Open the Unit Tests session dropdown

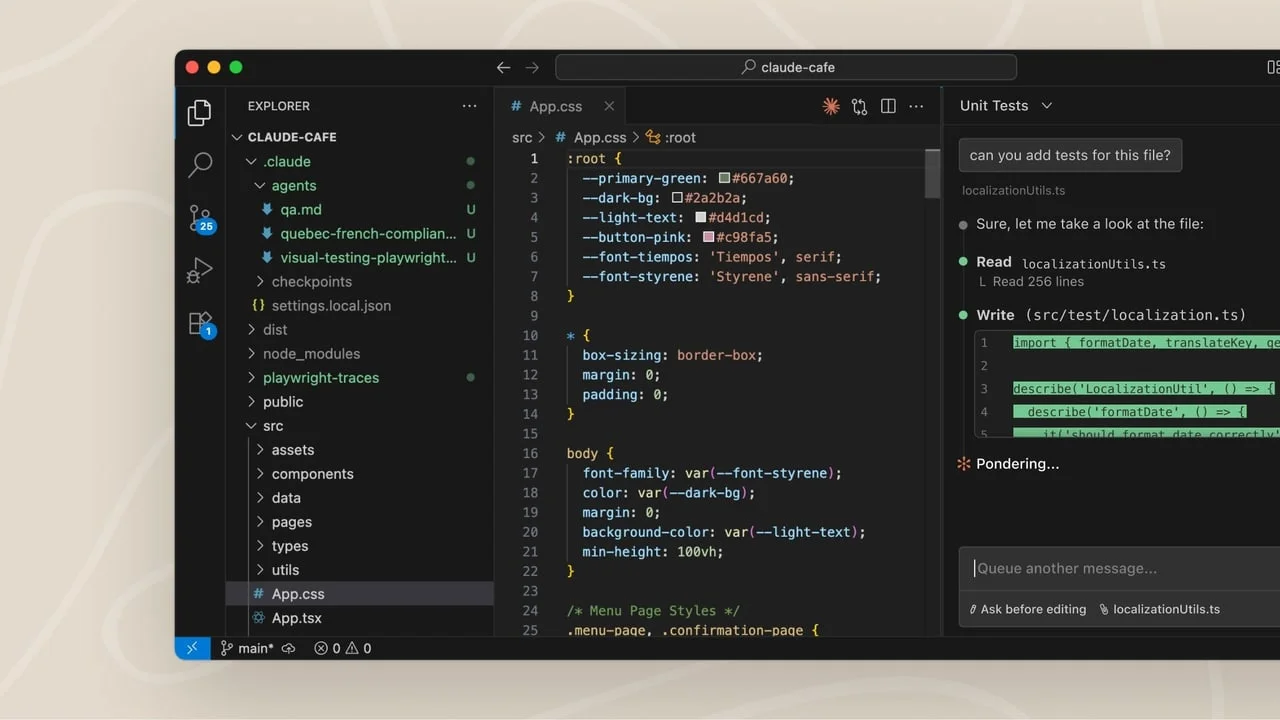pyautogui.click(x=1006, y=106)
